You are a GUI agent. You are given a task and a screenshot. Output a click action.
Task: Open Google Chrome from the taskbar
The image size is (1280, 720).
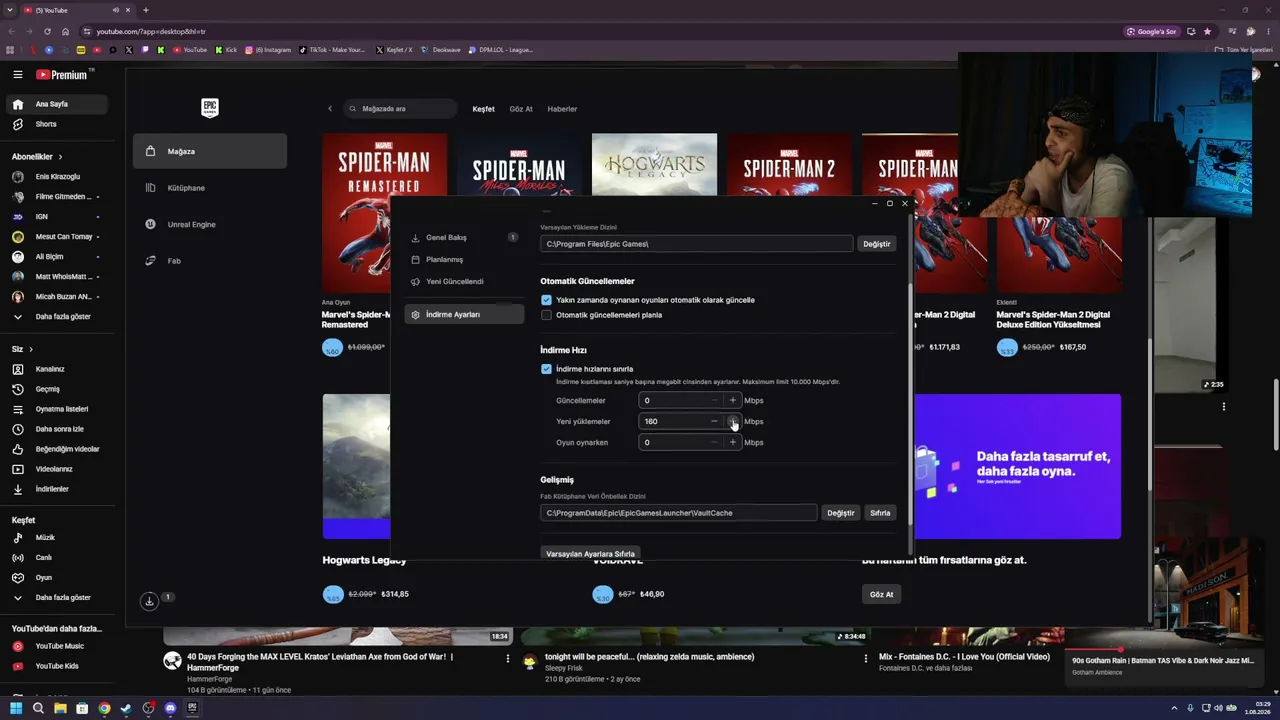point(104,708)
